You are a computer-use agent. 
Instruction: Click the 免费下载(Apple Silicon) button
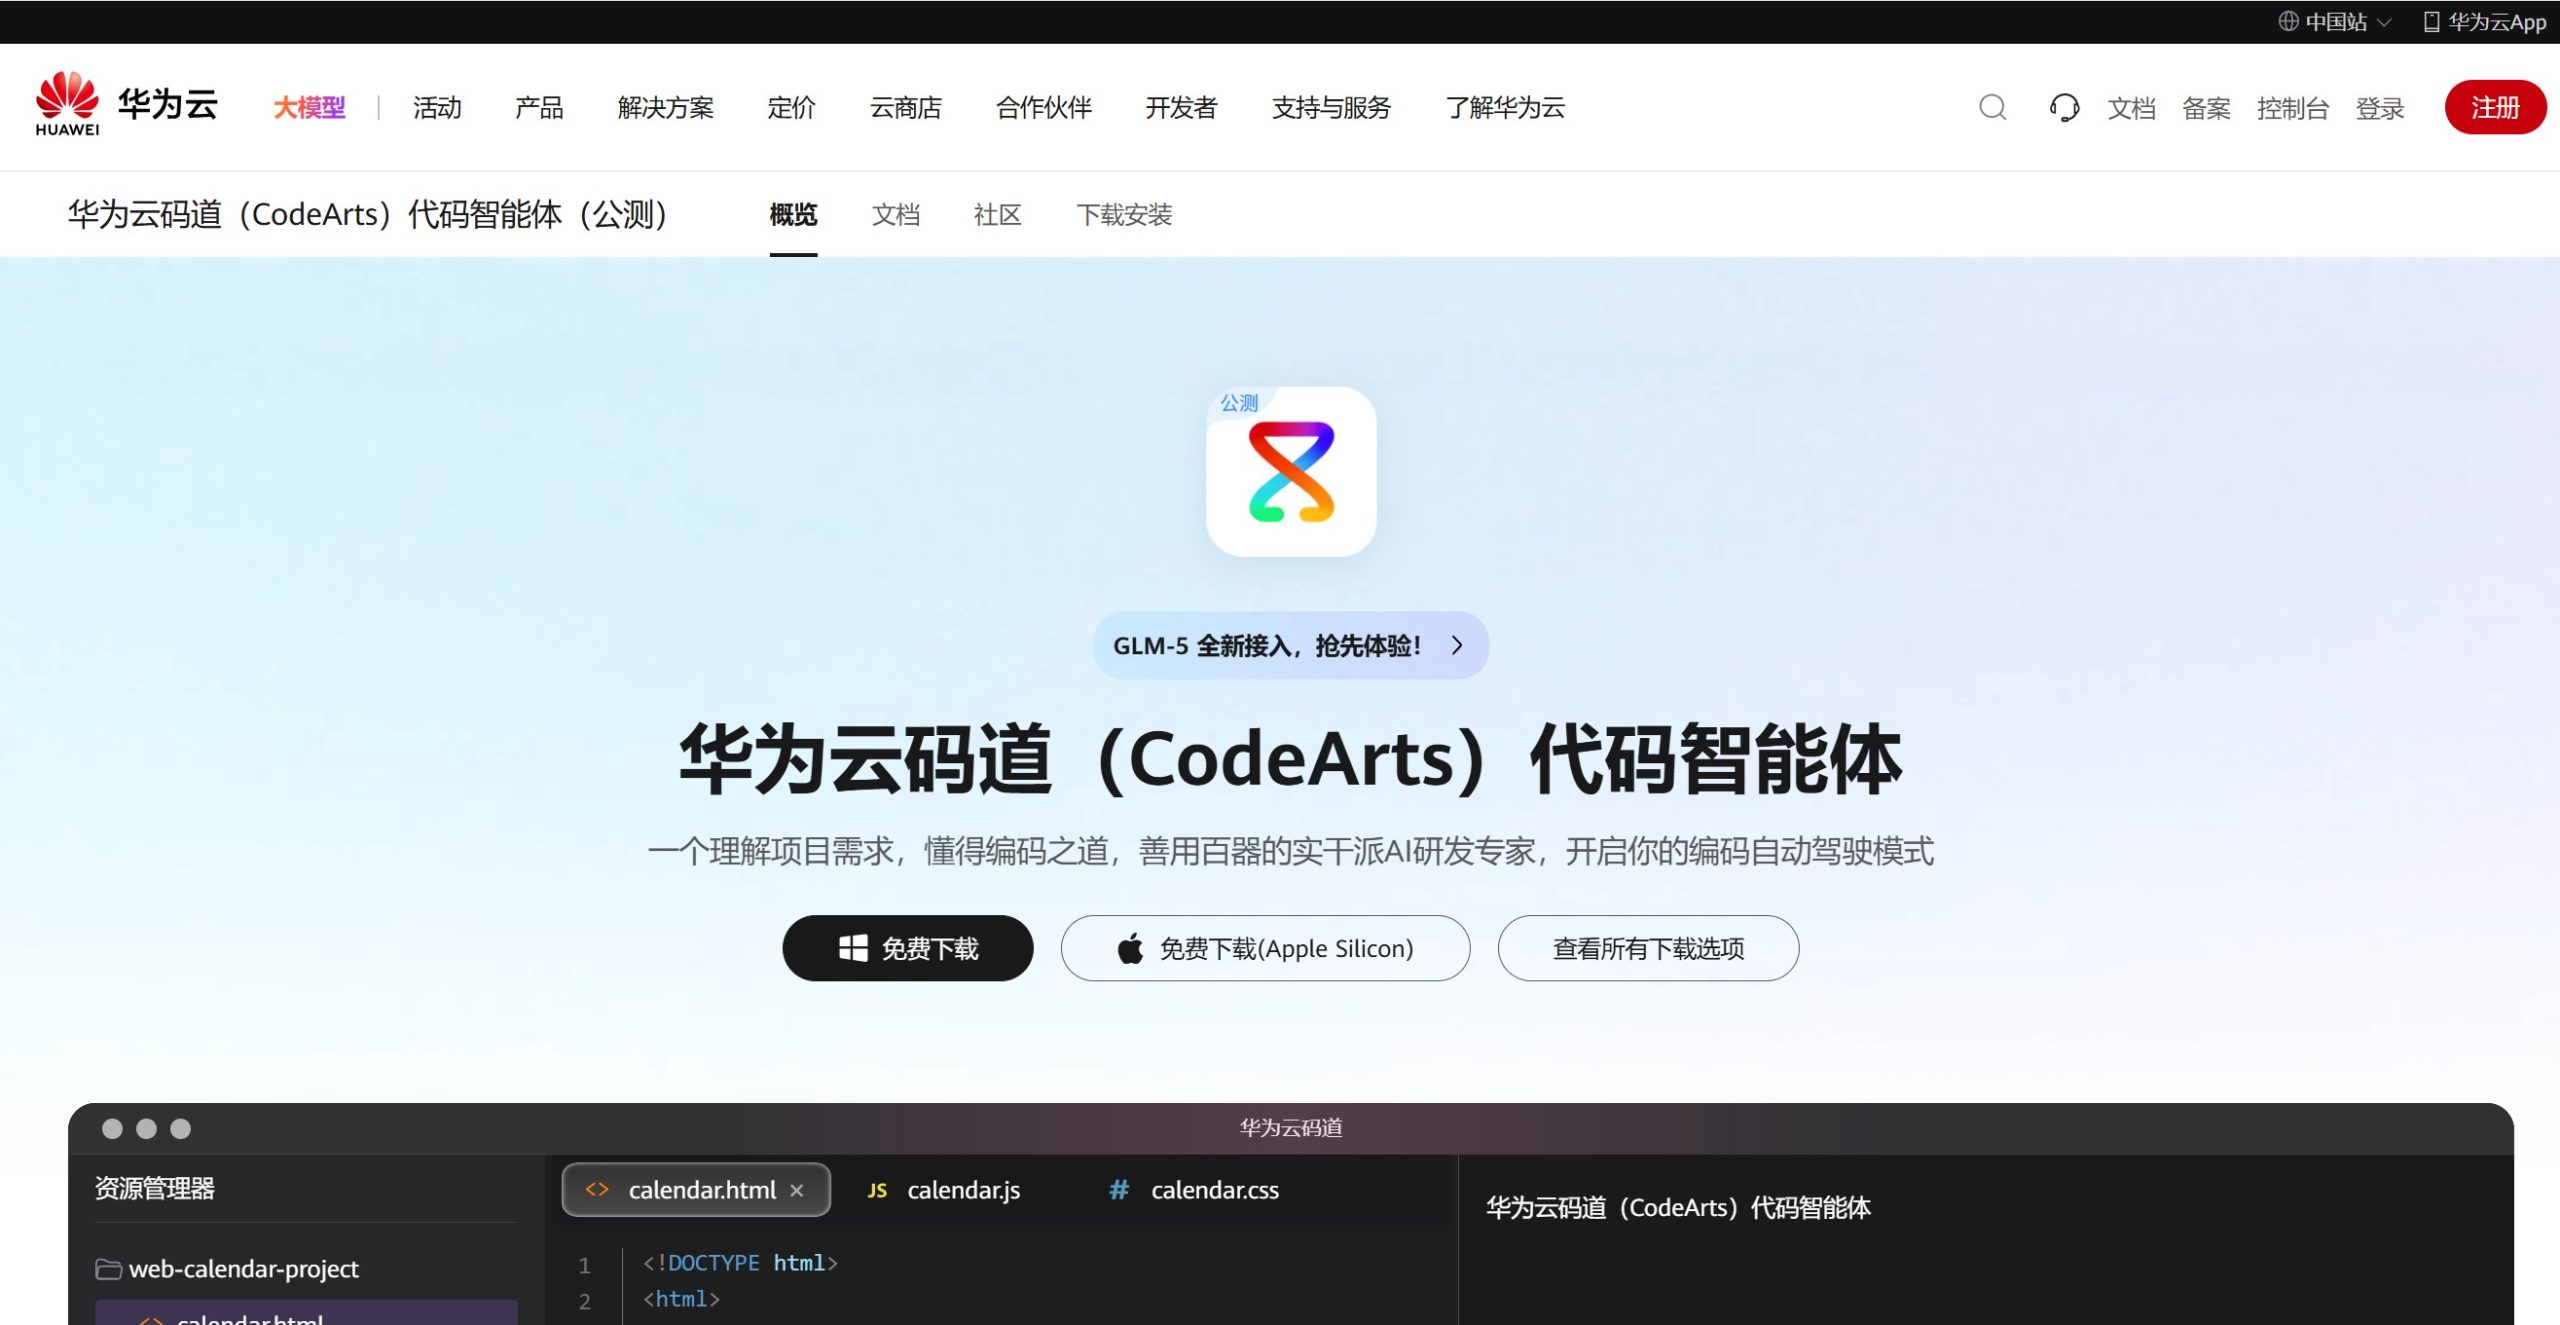tap(1265, 947)
